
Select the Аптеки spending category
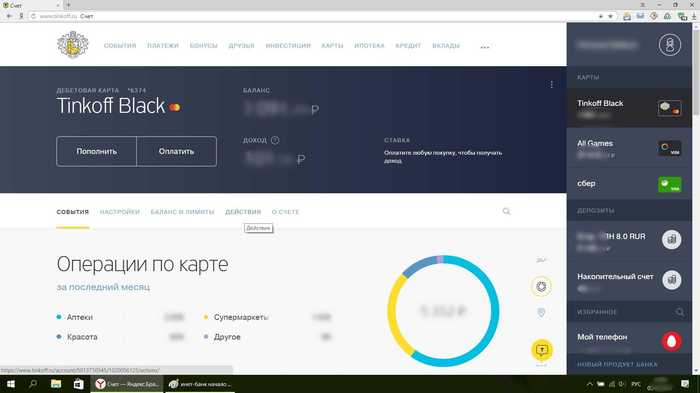click(x=79, y=317)
